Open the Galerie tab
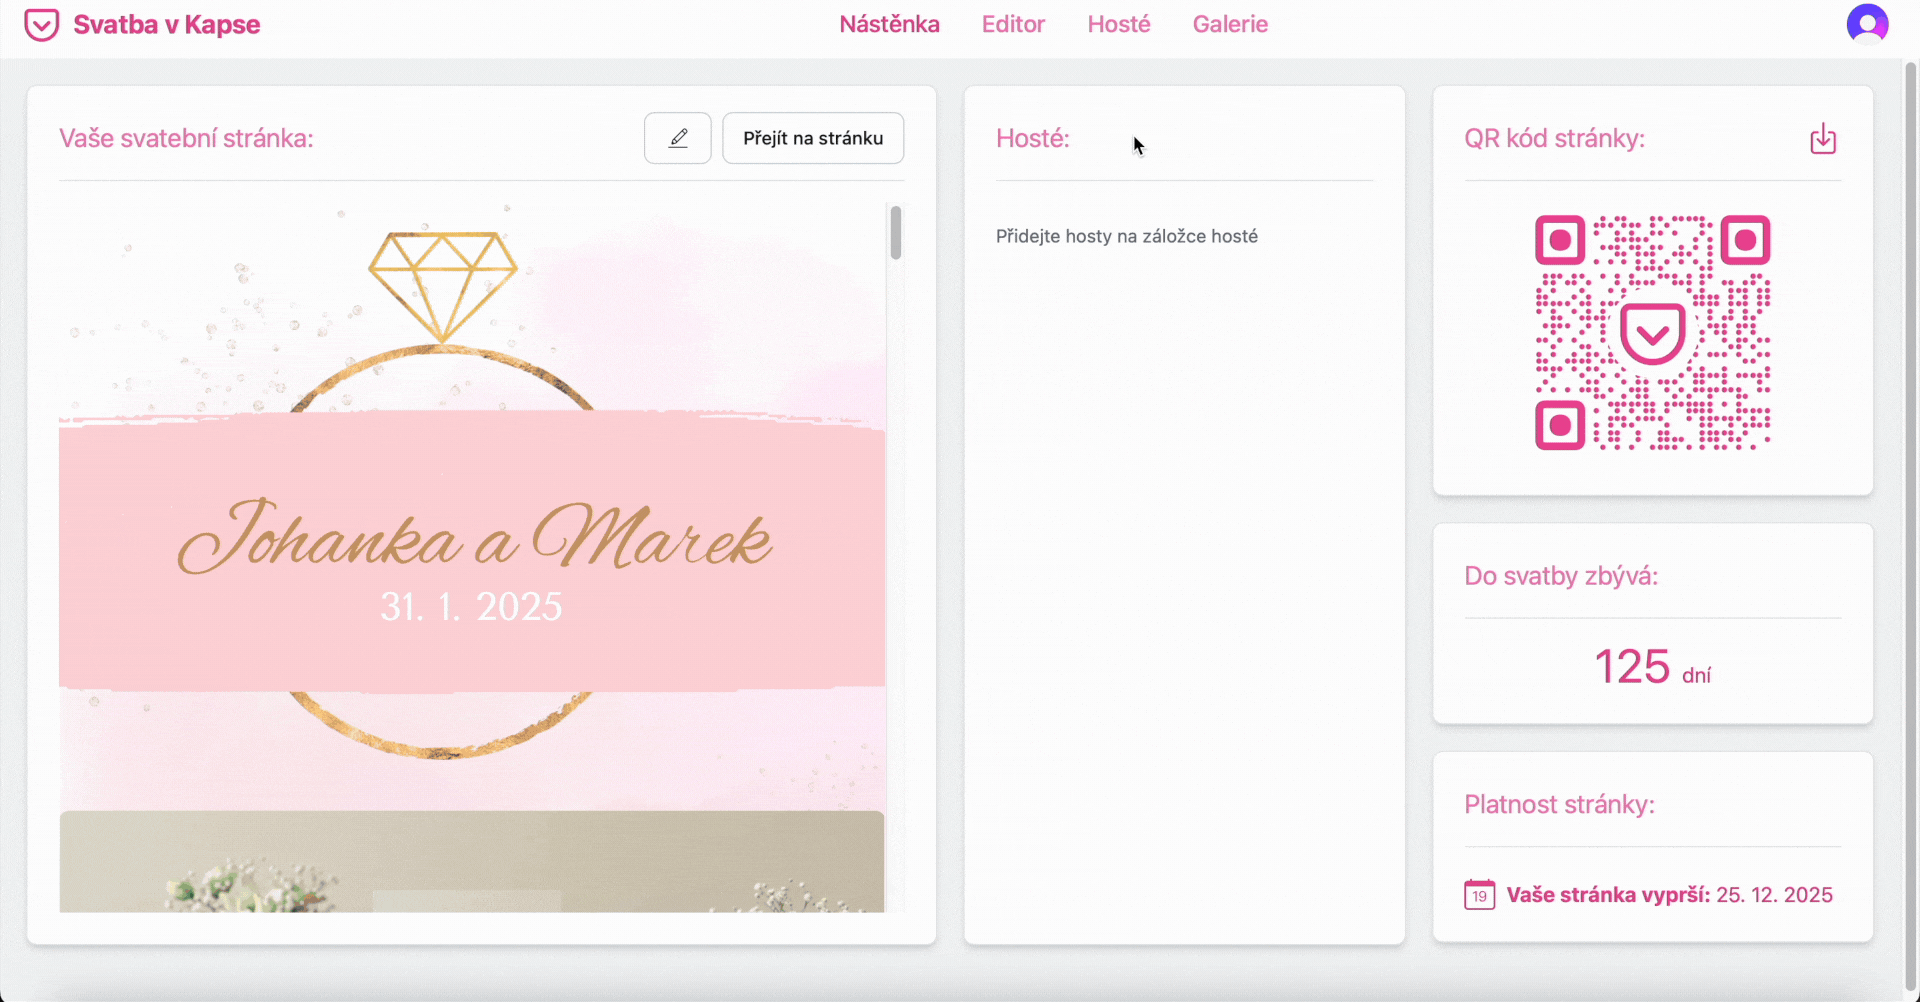Image resolution: width=1920 pixels, height=1002 pixels. coord(1229,24)
